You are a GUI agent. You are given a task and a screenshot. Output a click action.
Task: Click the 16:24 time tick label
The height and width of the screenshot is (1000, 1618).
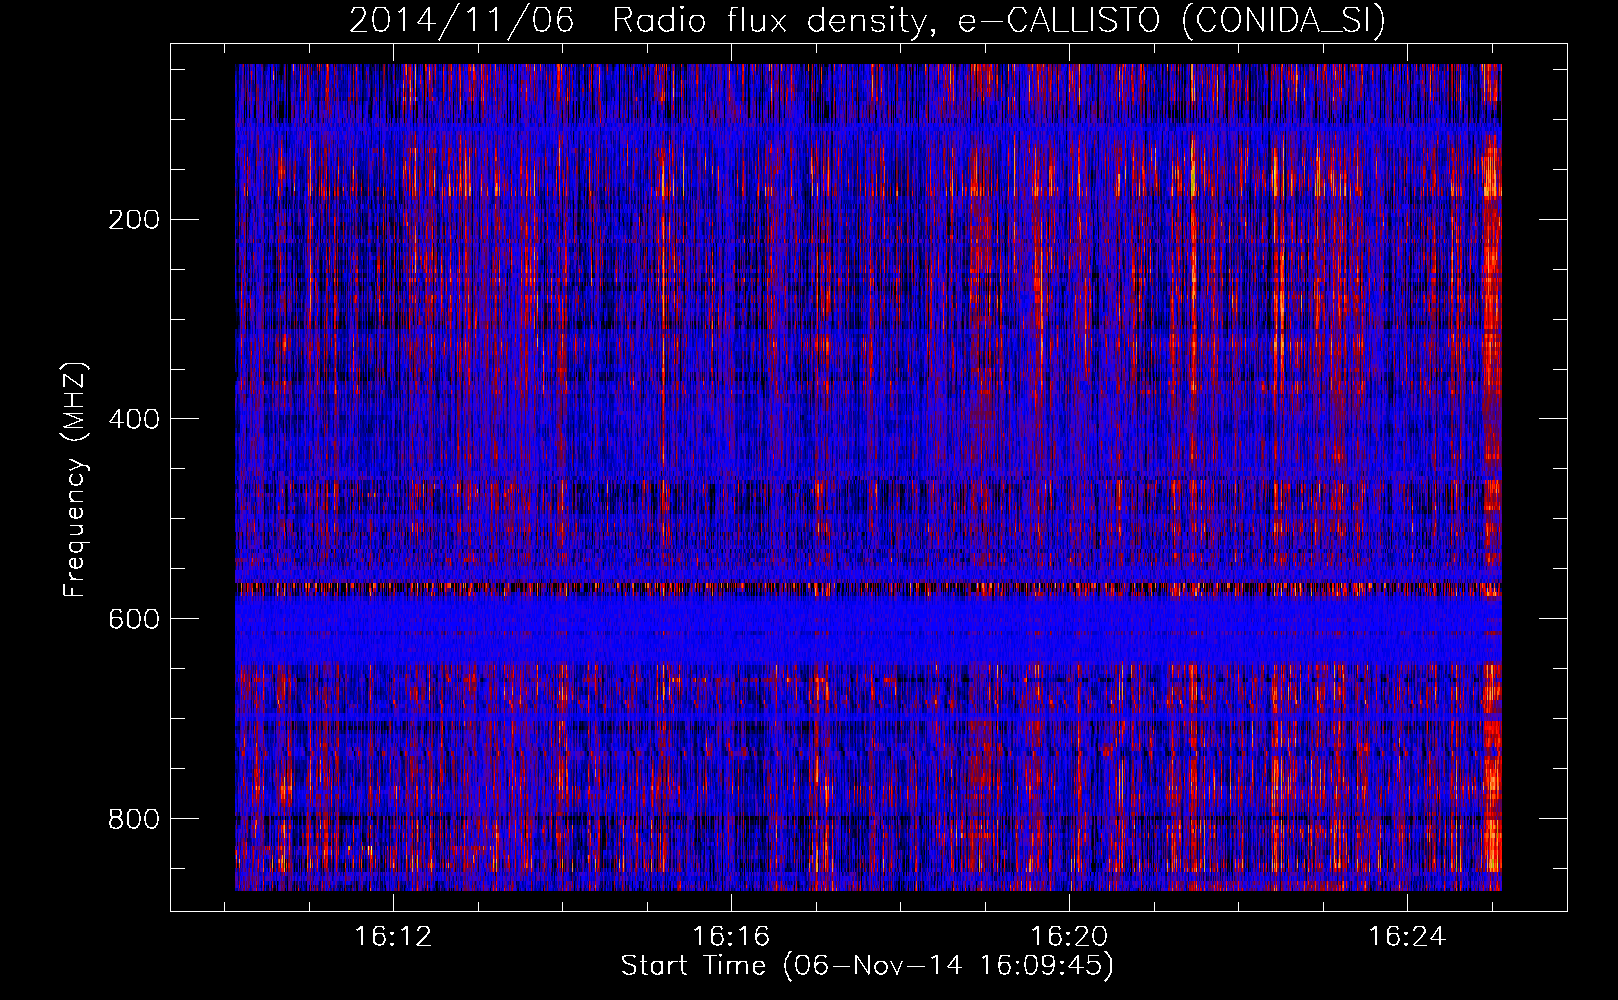pyautogui.click(x=1407, y=936)
